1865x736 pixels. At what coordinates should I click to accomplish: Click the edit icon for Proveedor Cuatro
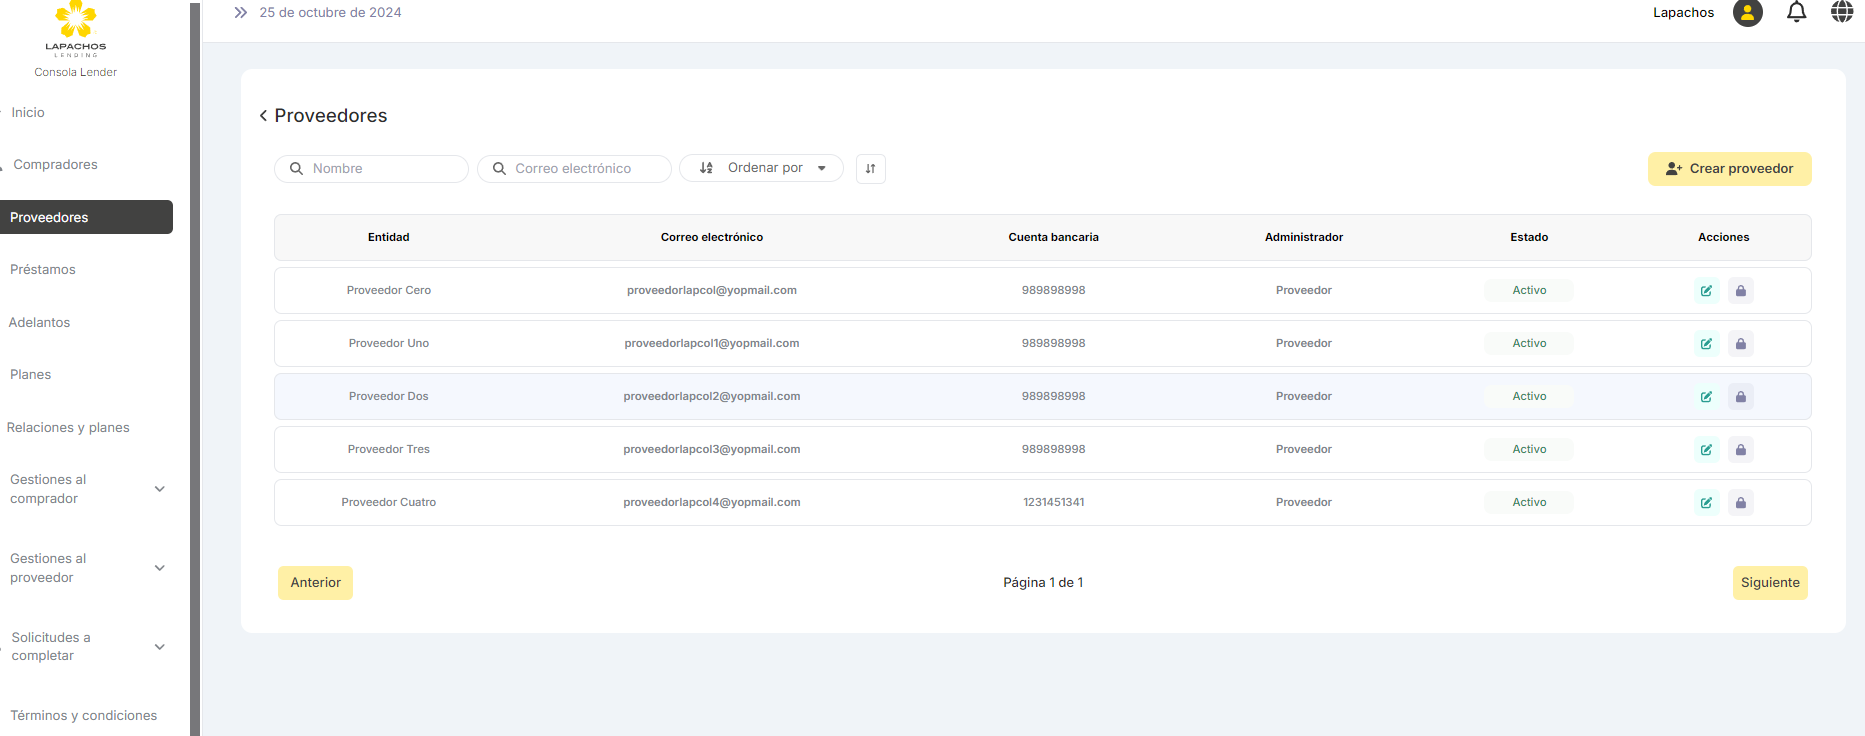pos(1706,503)
